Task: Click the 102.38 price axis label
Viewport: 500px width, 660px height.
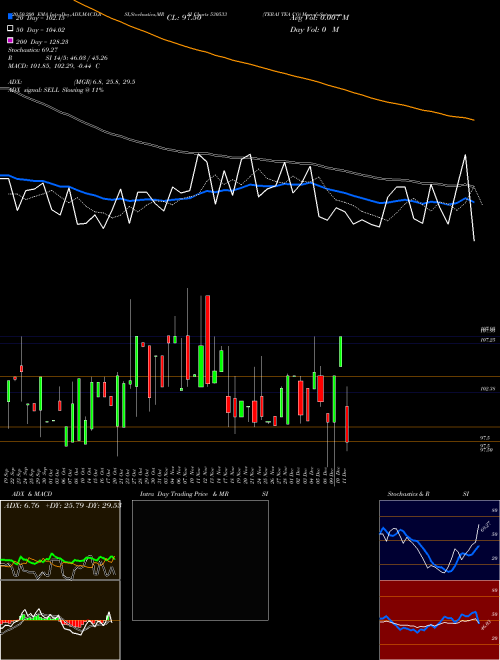Action: pyautogui.click(x=487, y=389)
